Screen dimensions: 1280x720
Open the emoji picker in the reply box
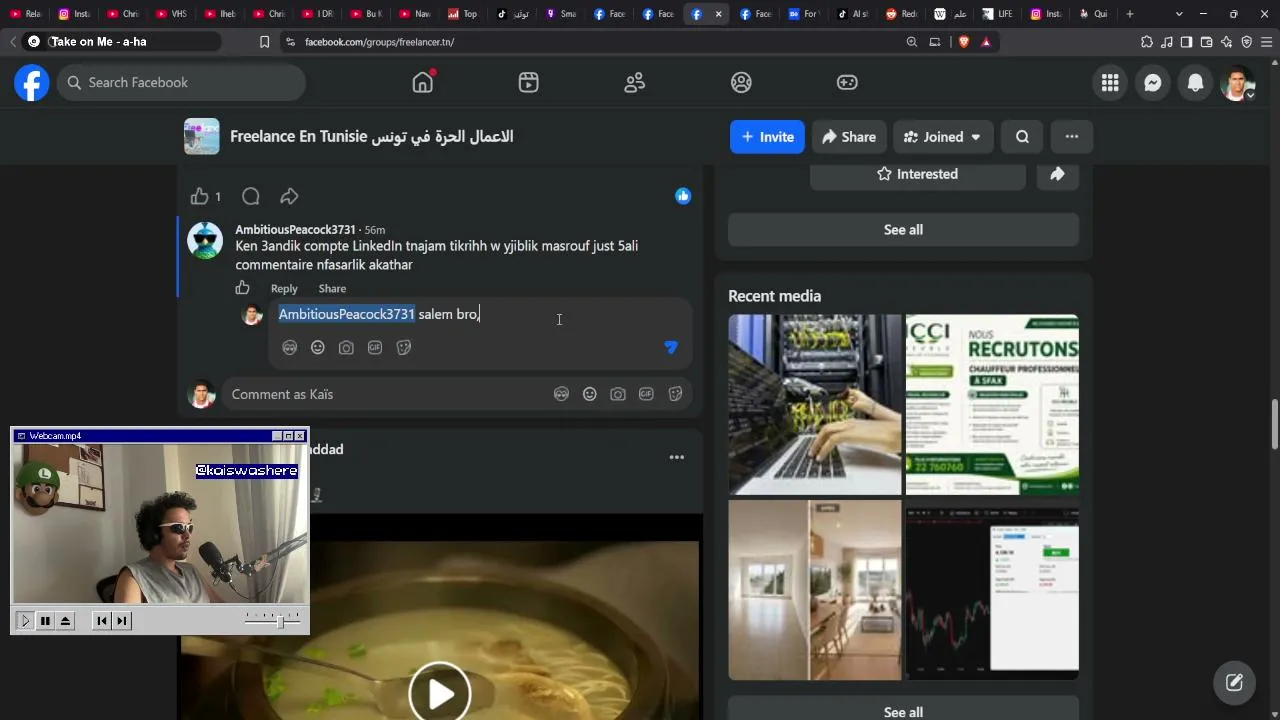318,347
